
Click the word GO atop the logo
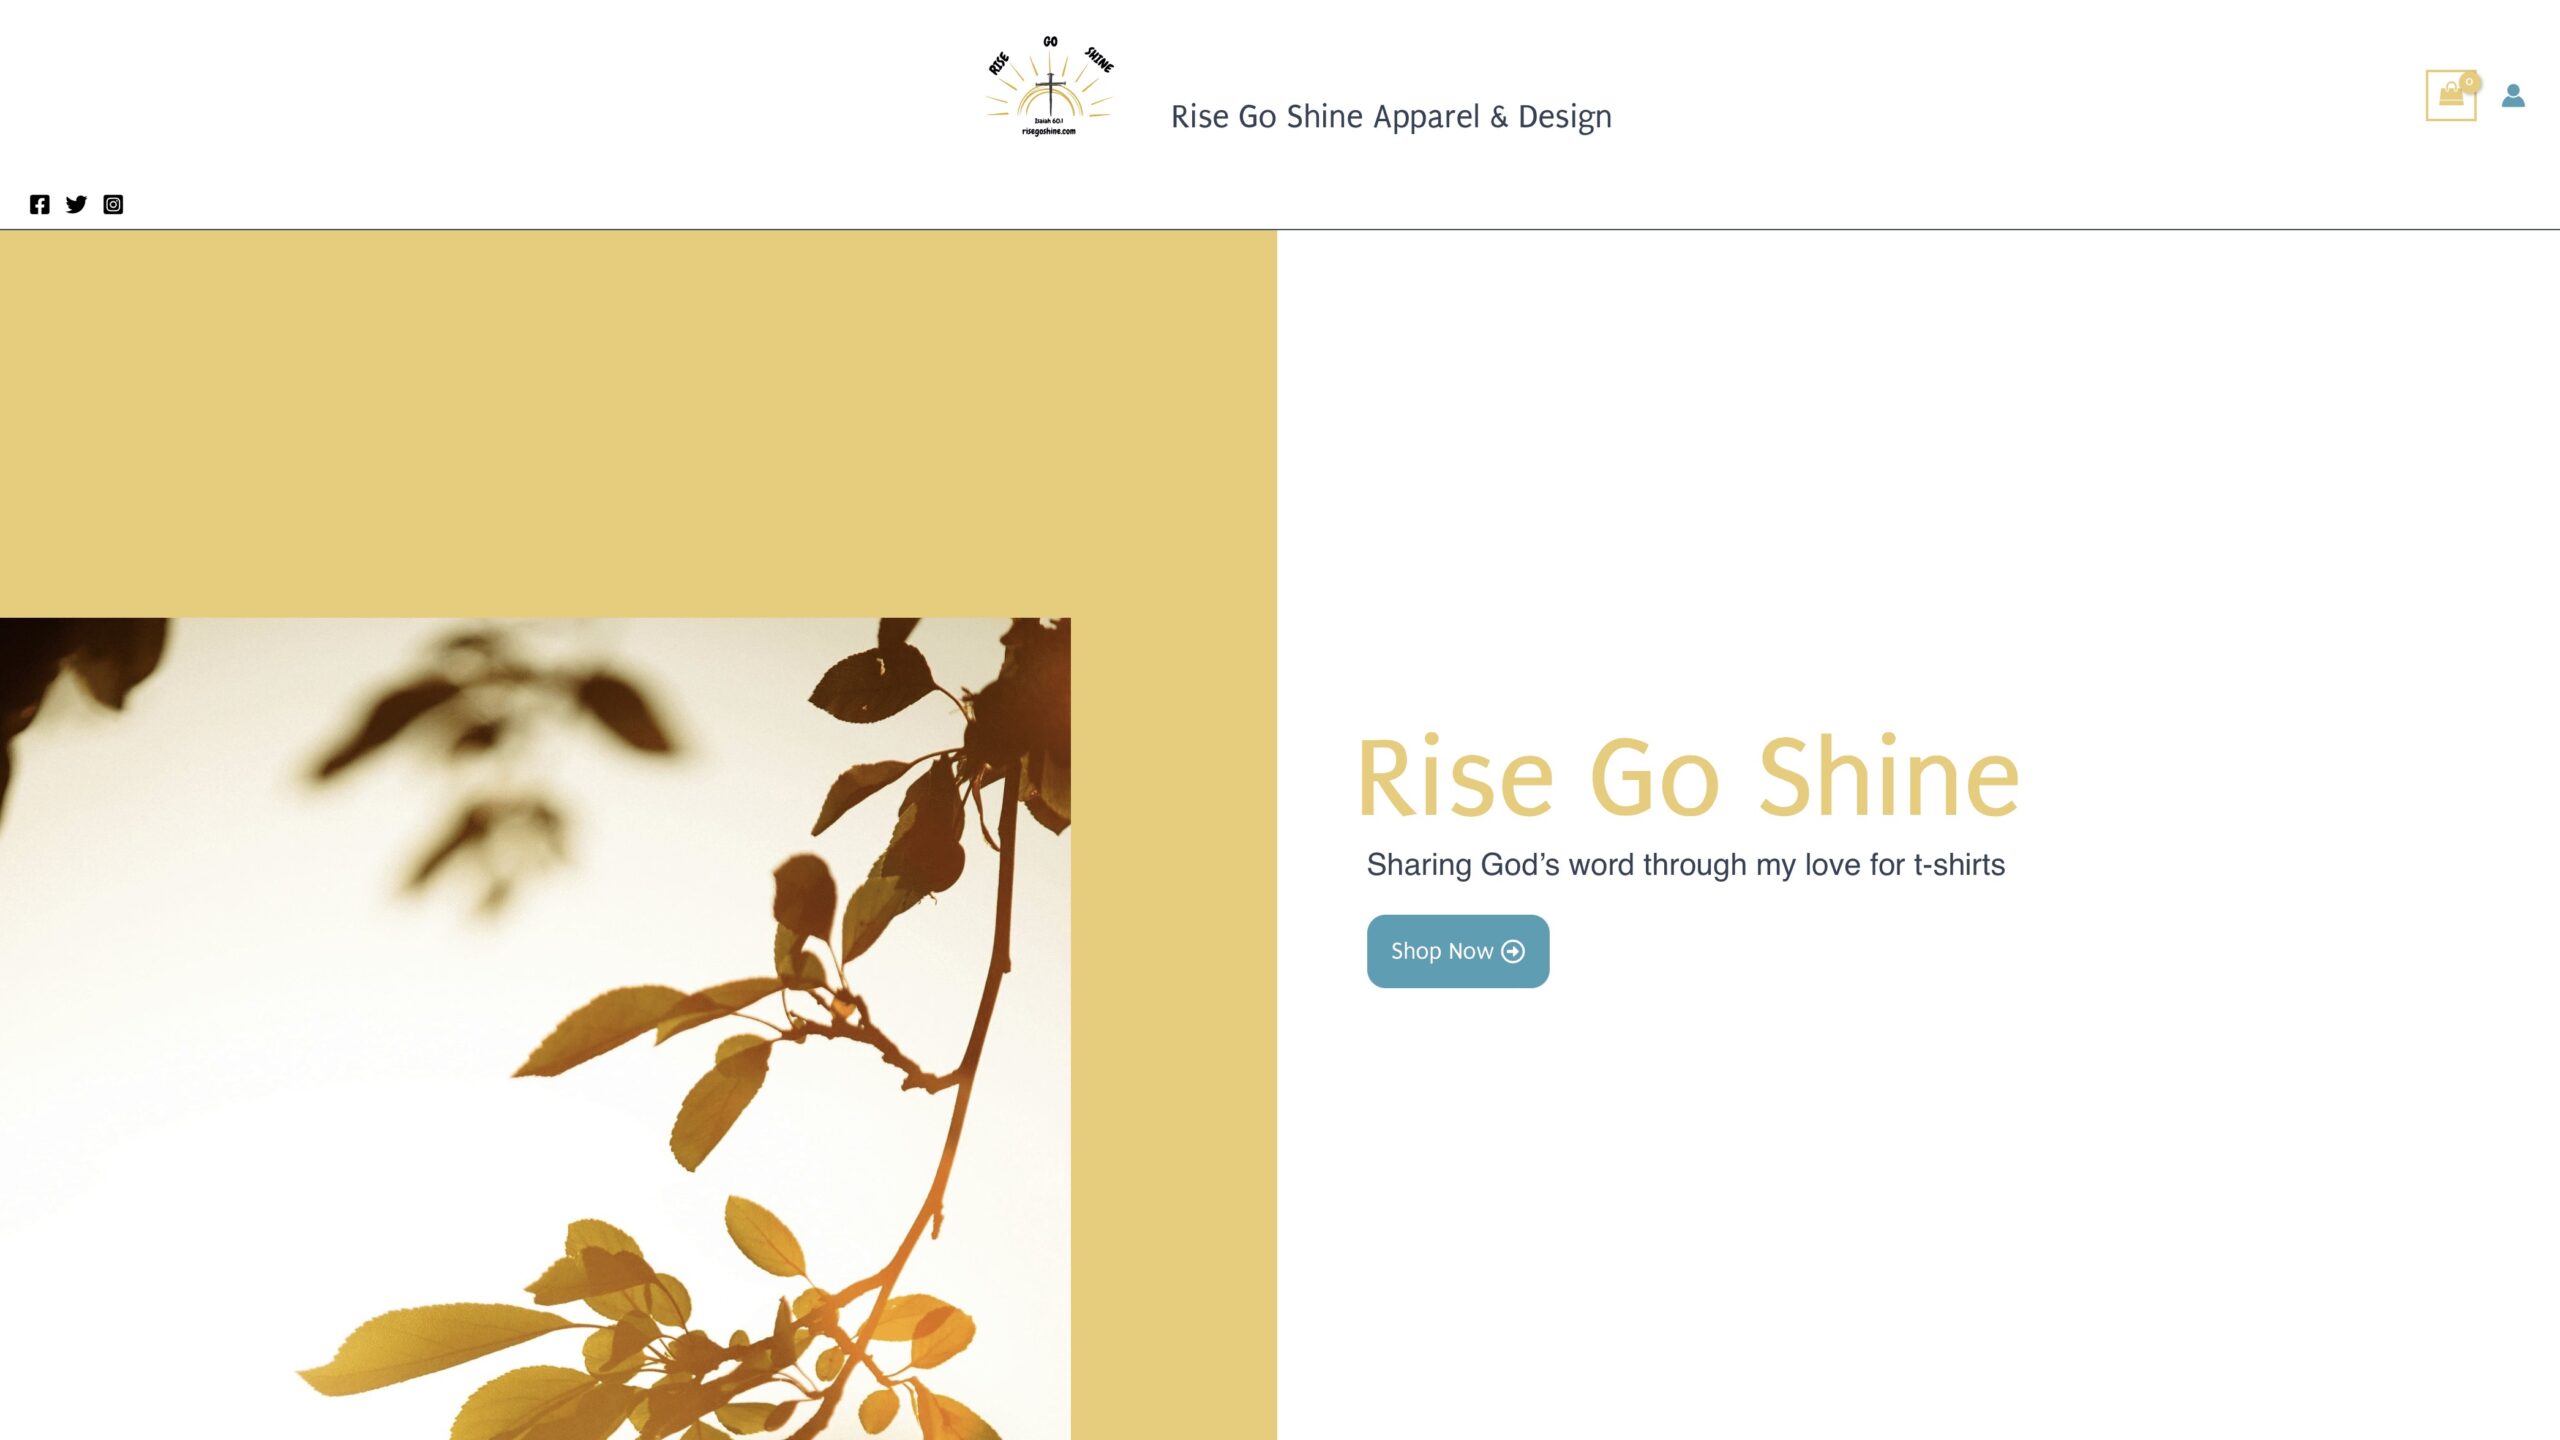[1050, 41]
